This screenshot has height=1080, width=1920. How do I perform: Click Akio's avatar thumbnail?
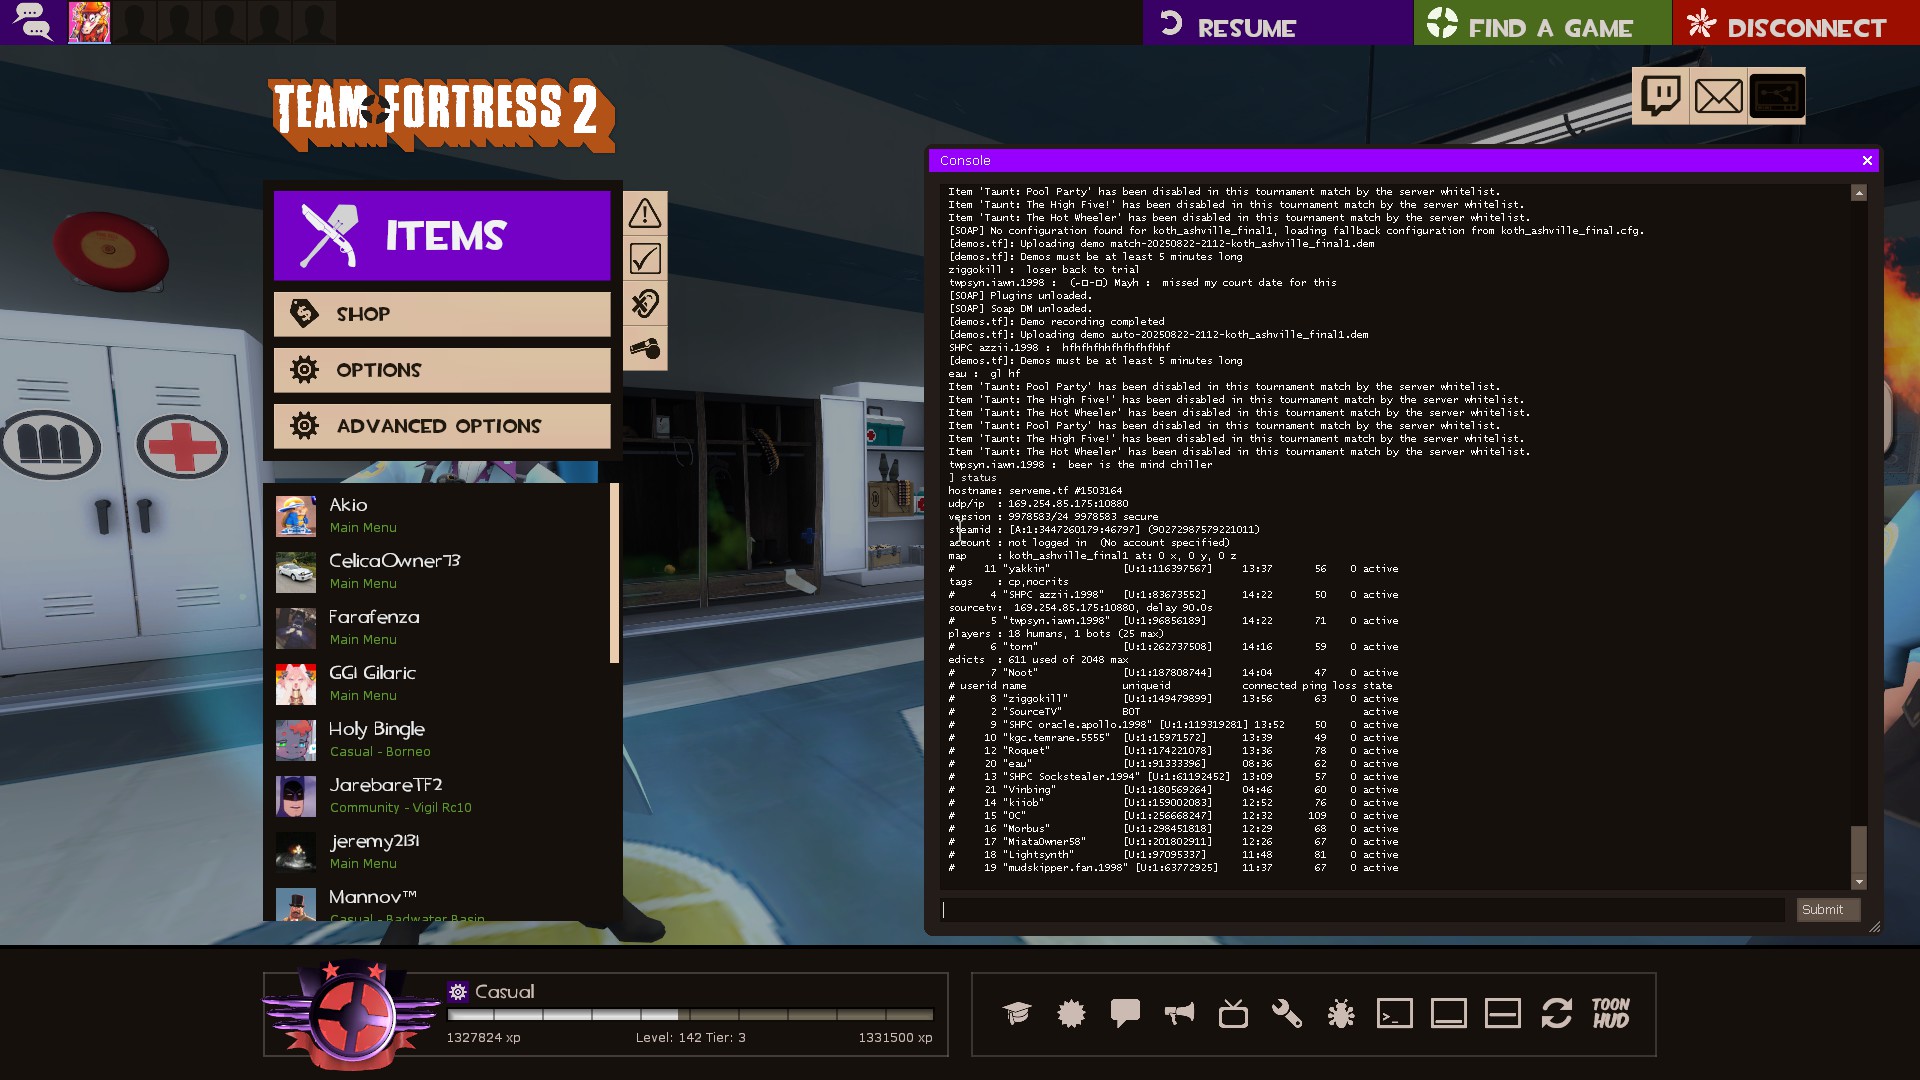(x=296, y=516)
